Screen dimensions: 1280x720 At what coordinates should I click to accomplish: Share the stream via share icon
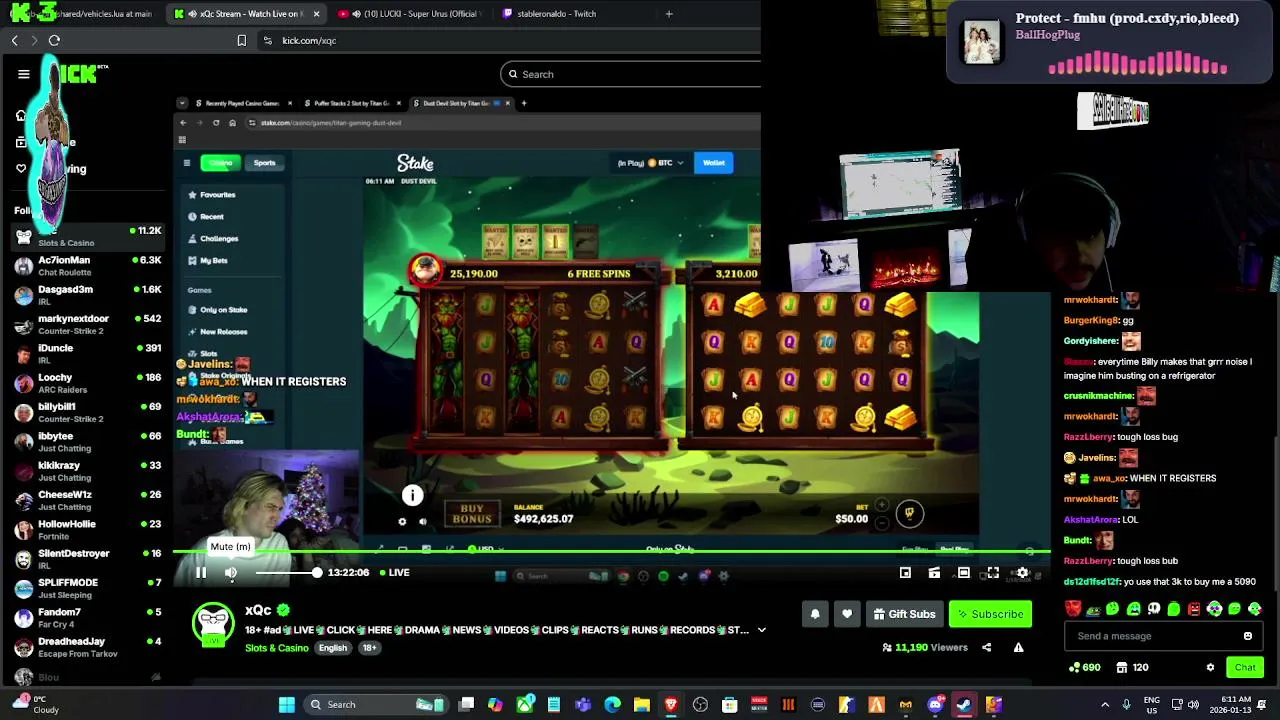(x=986, y=648)
